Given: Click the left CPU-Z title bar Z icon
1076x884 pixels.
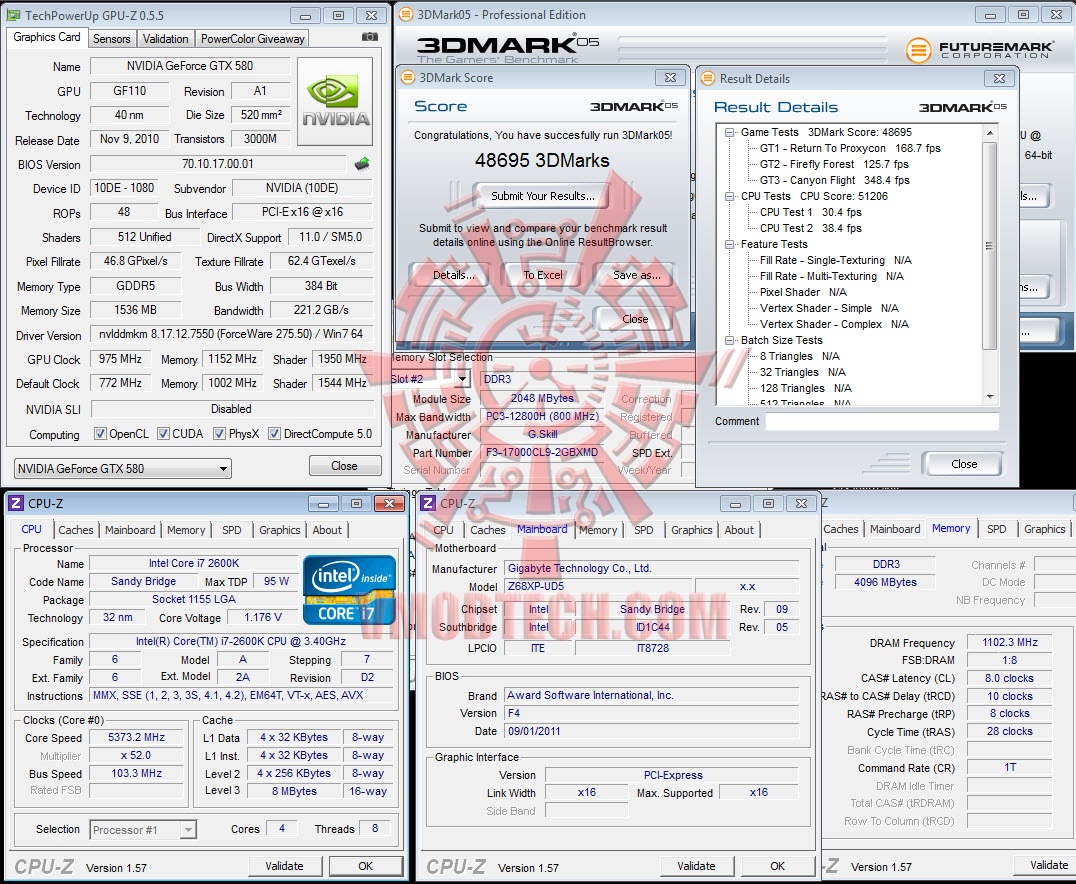Looking at the screenshot, I should coord(15,504).
